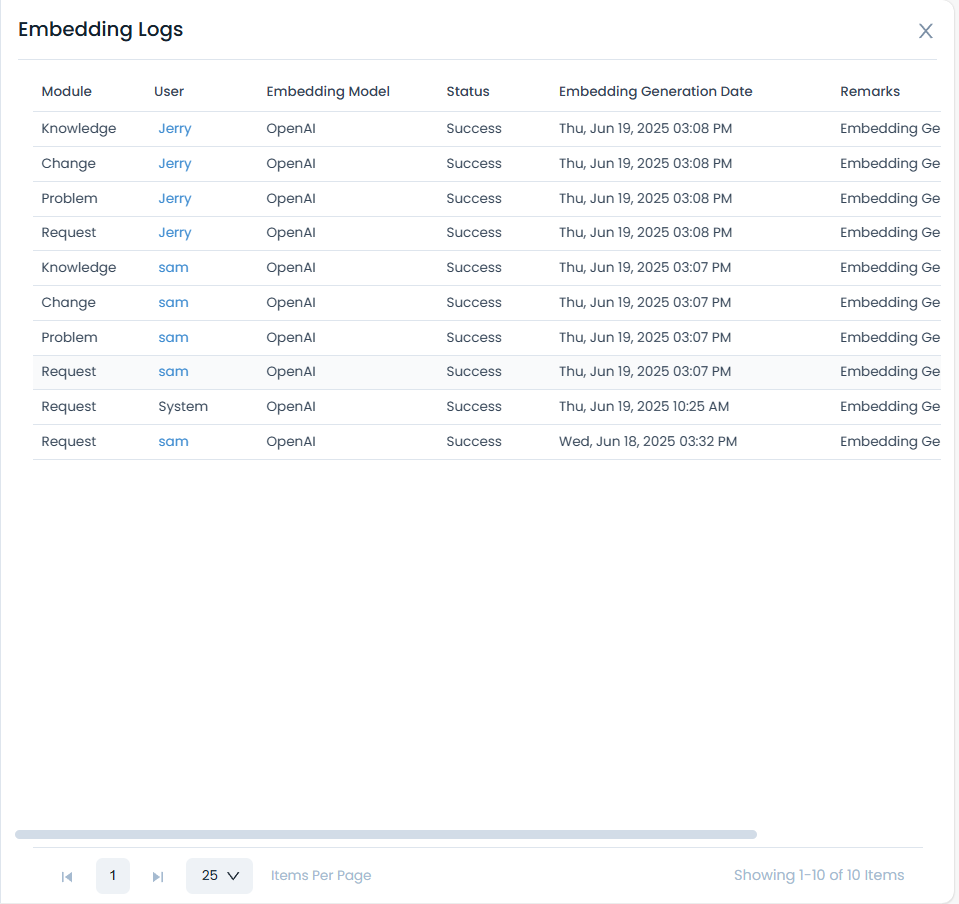This screenshot has width=959, height=904.
Task: Click the Jerry link in the Change row
Action: [x=174, y=164]
